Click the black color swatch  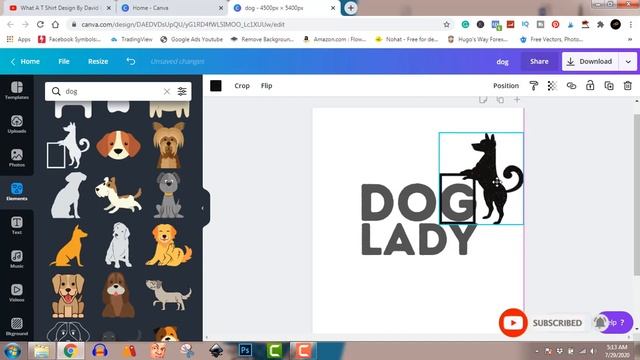point(216,86)
